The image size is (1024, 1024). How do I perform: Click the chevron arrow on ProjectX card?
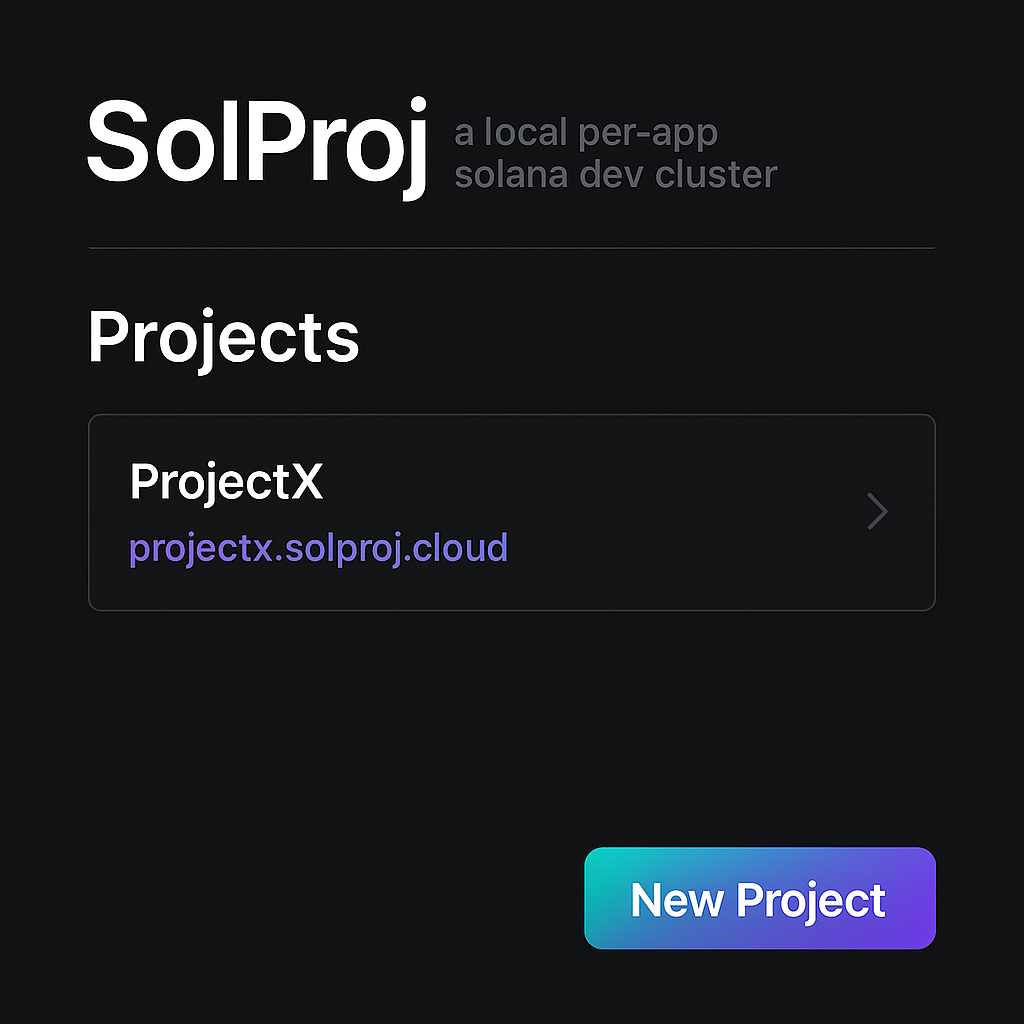(x=877, y=512)
